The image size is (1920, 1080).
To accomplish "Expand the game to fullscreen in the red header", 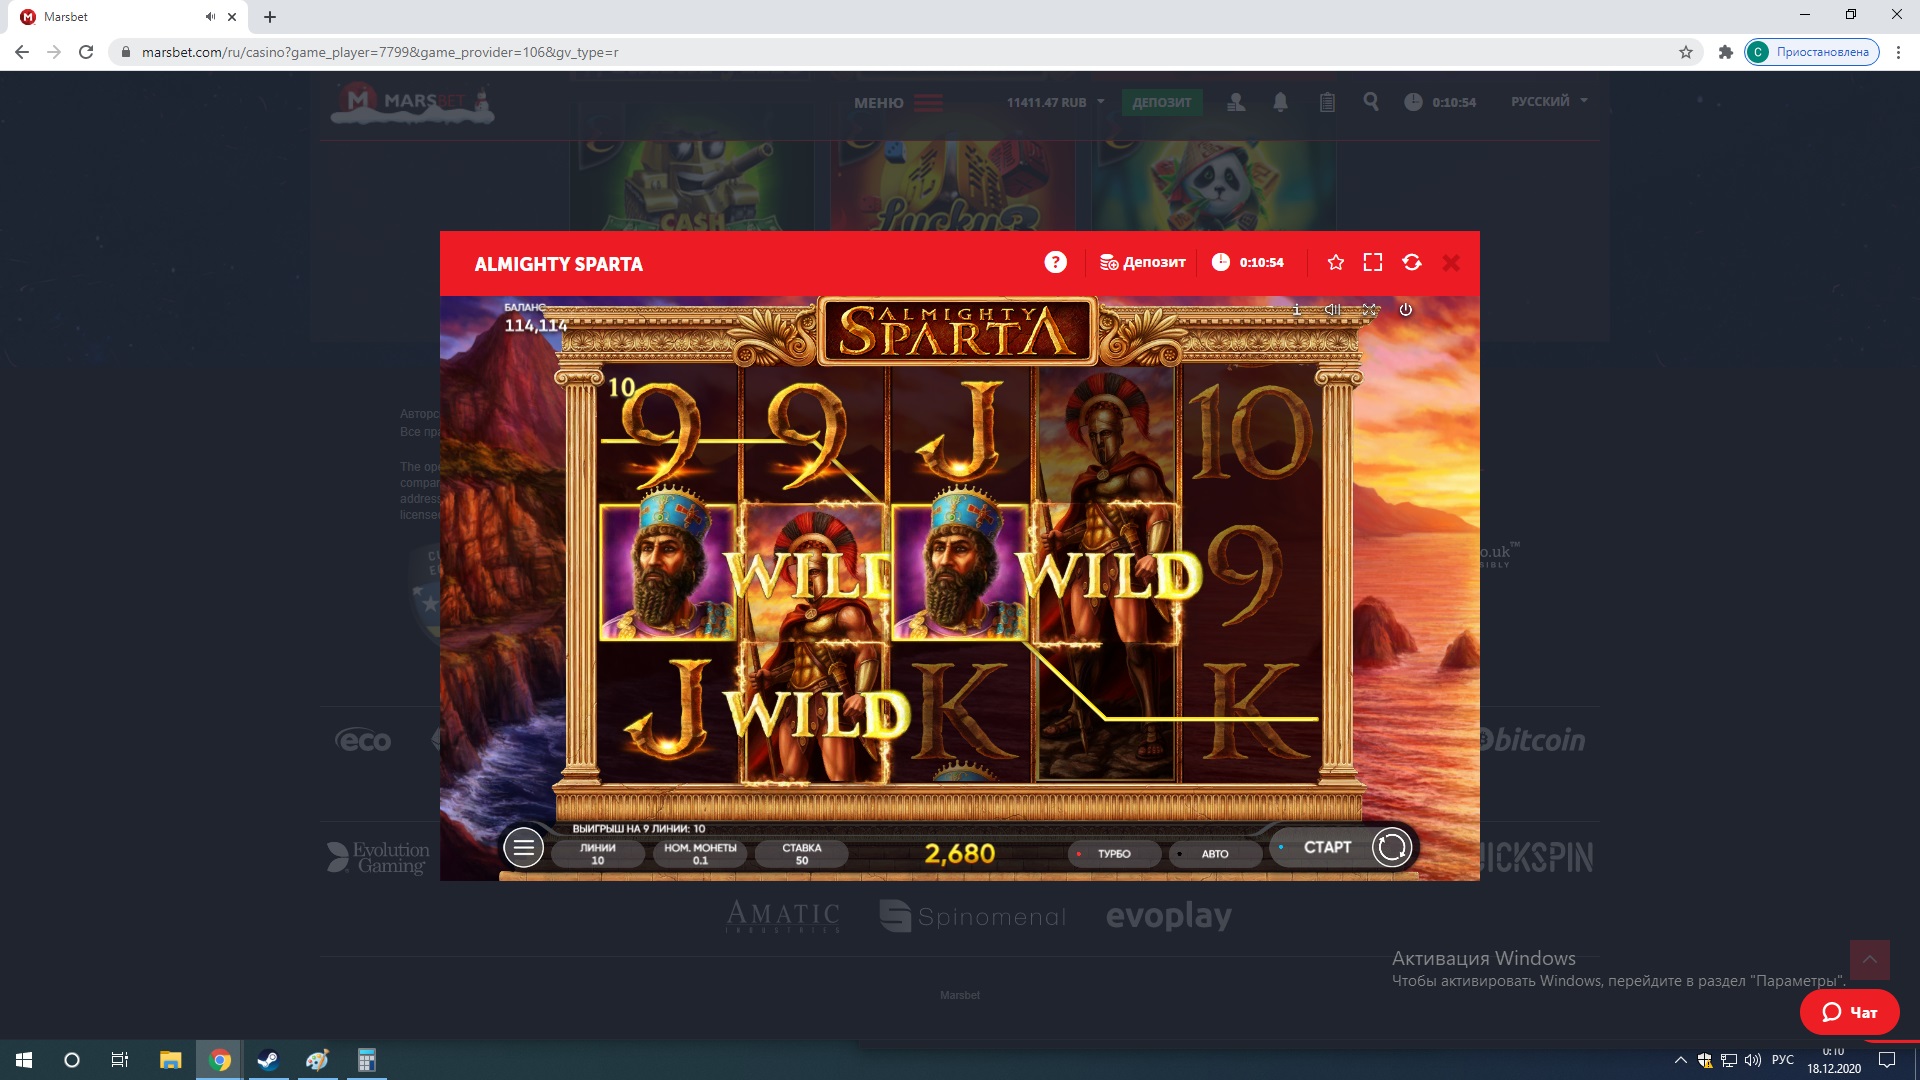I will 1373,262.
